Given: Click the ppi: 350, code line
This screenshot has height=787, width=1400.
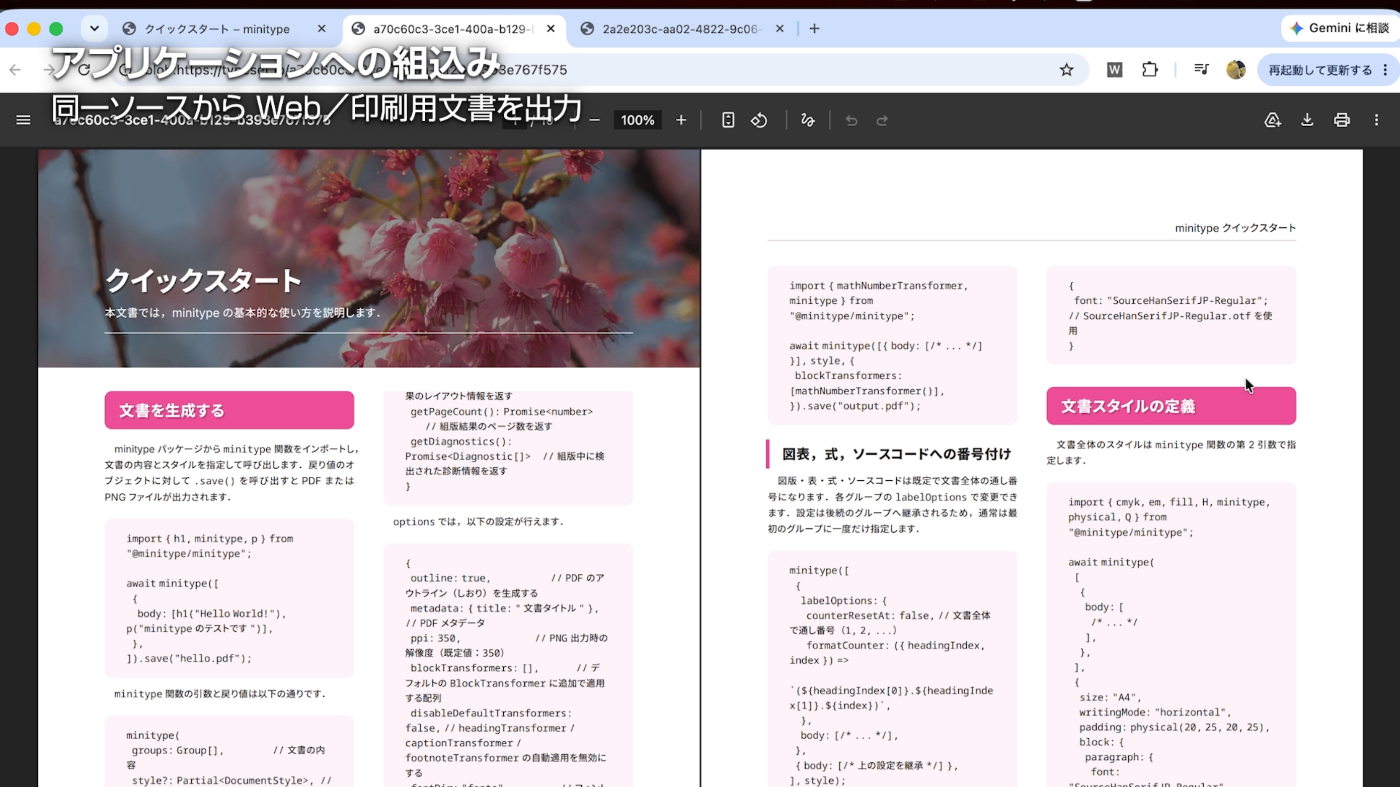Looking at the screenshot, I should point(435,637).
